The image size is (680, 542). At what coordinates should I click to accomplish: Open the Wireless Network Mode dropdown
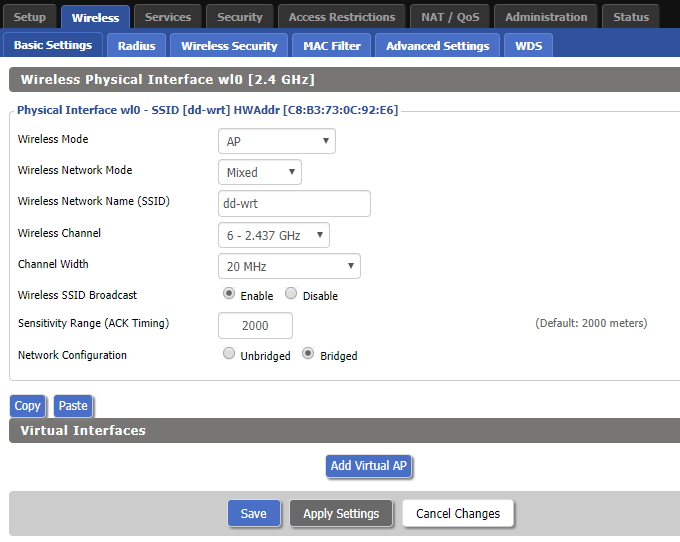coord(260,172)
